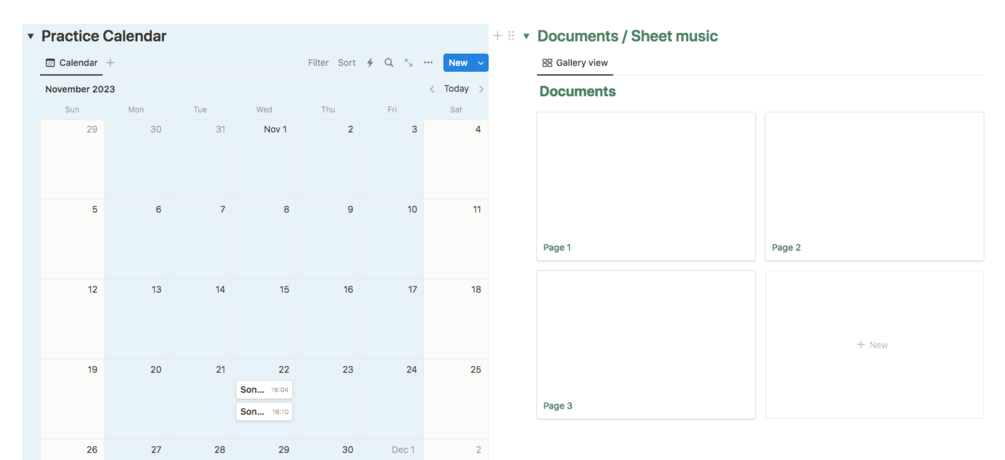
Task: Switch to the Gallery view tab
Action: click(575, 63)
